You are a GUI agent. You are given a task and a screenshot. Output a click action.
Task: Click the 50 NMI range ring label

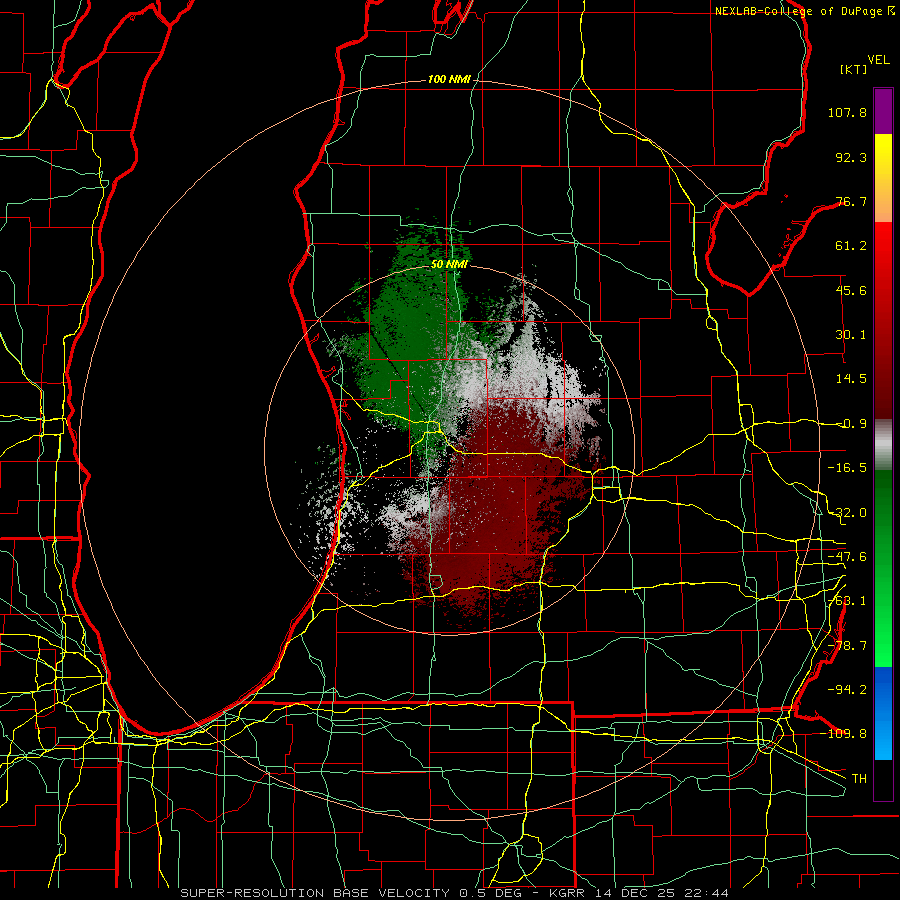(449, 264)
